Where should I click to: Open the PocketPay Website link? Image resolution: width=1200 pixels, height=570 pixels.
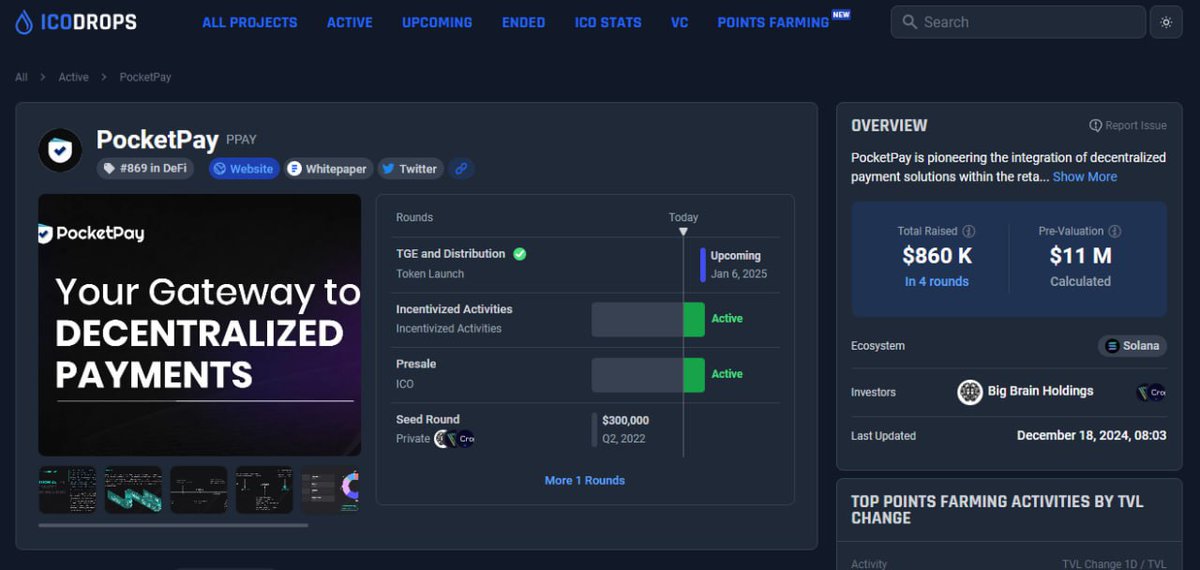point(244,169)
